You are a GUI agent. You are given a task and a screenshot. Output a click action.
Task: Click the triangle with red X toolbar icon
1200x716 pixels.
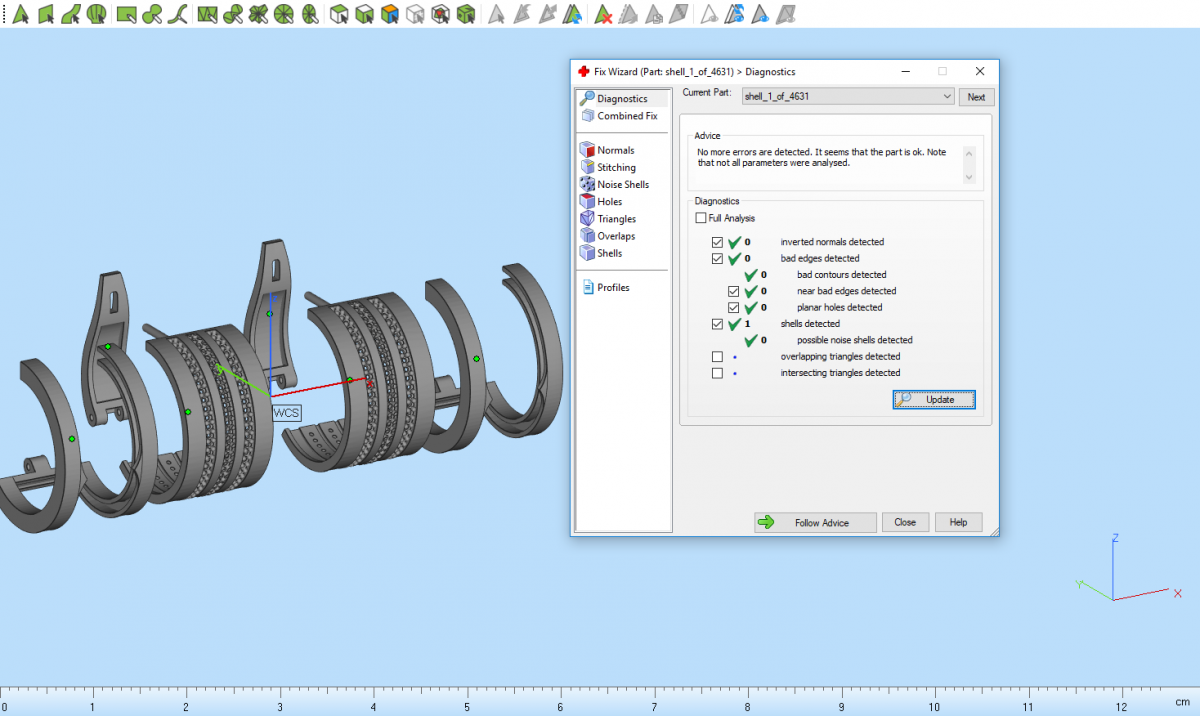coord(603,14)
